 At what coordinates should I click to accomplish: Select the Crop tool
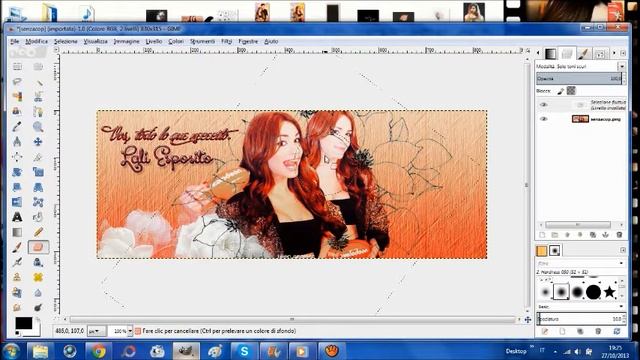[38, 157]
